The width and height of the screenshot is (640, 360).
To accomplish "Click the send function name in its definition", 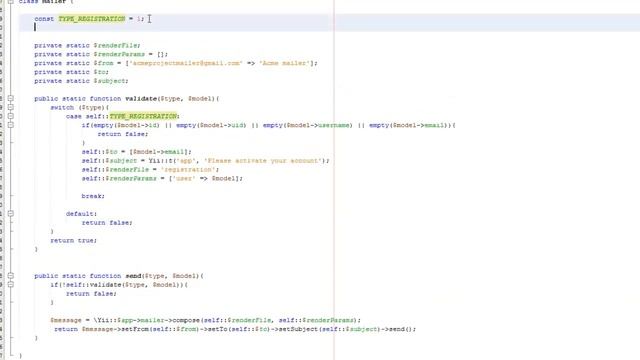I will click(133, 276).
